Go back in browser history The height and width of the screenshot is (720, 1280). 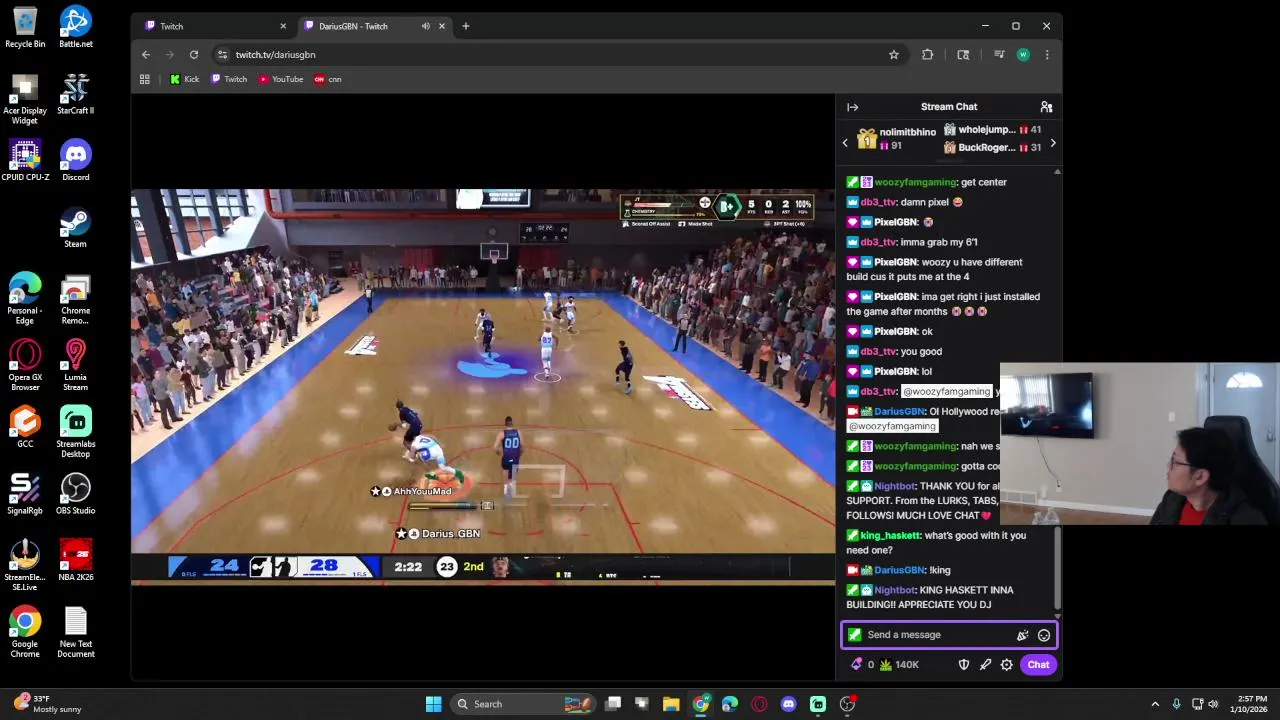coord(146,54)
